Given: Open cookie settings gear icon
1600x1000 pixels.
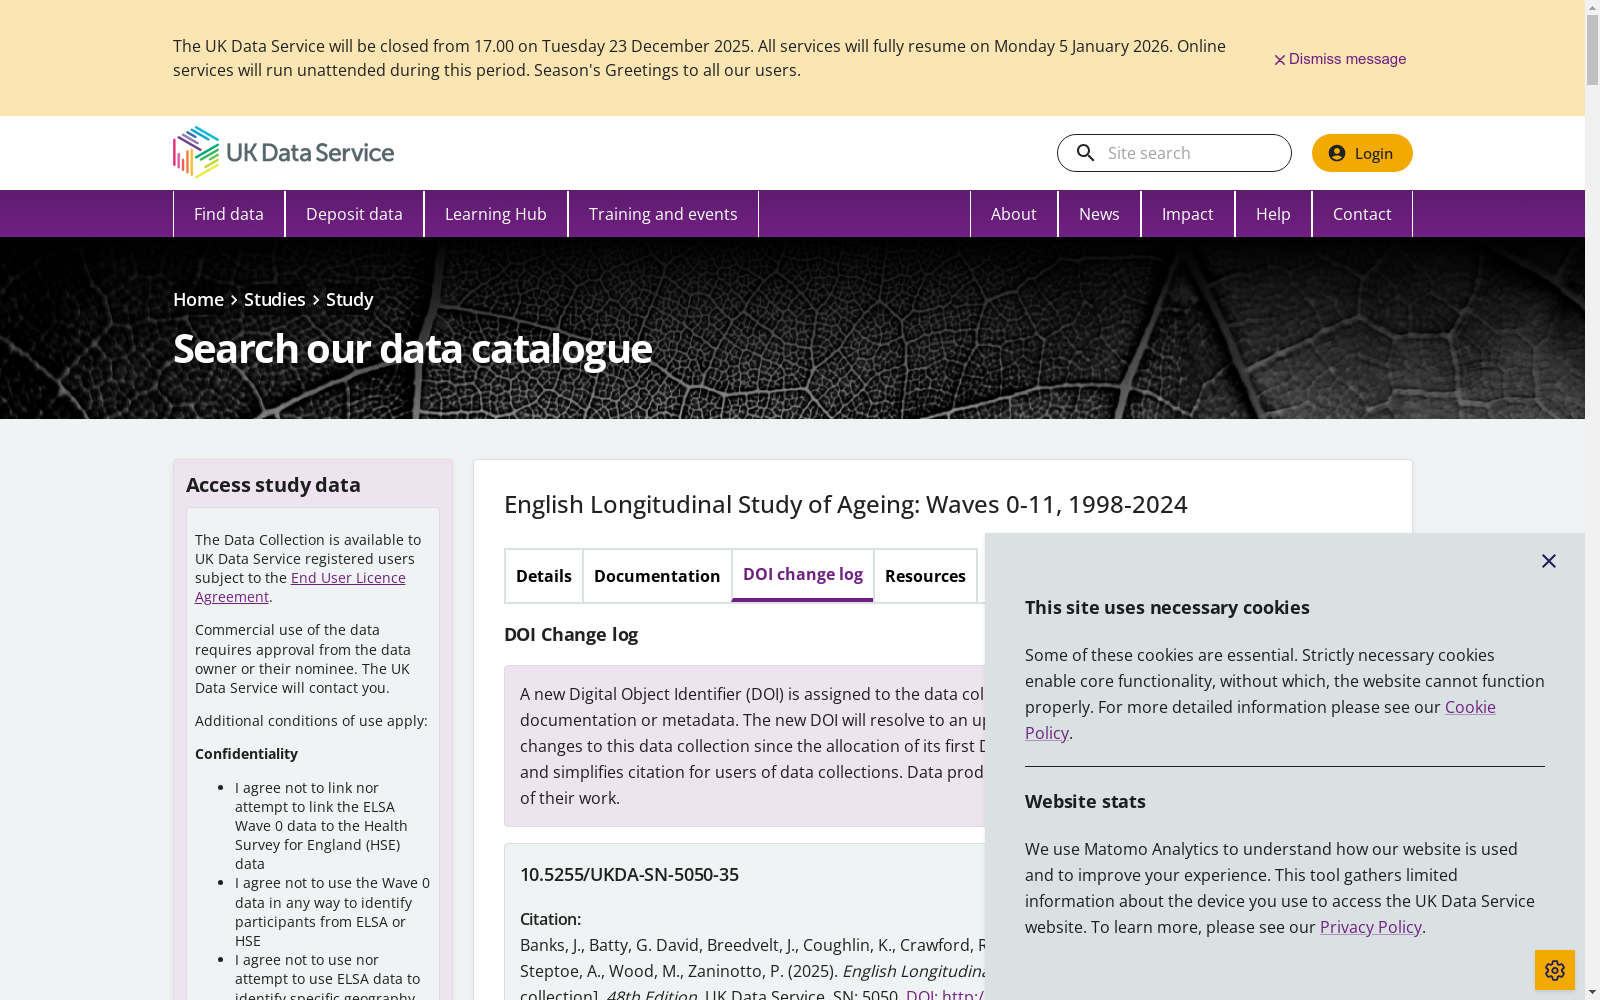Looking at the screenshot, I should pyautogui.click(x=1554, y=970).
